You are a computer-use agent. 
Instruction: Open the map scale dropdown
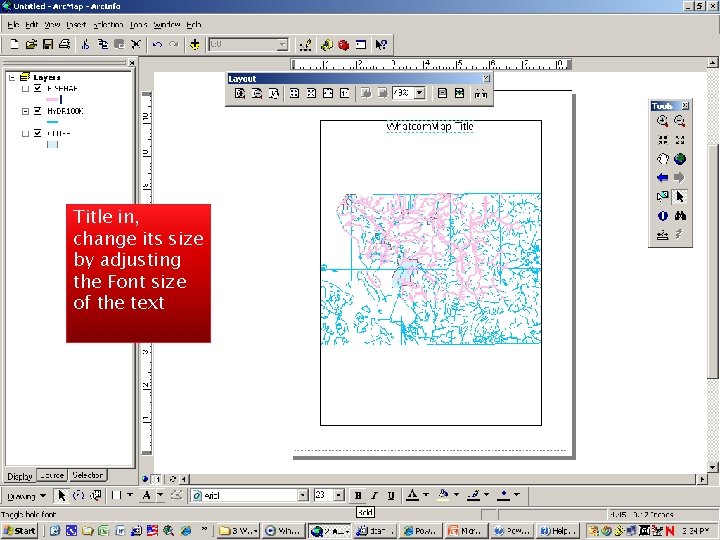pos(283,45)
